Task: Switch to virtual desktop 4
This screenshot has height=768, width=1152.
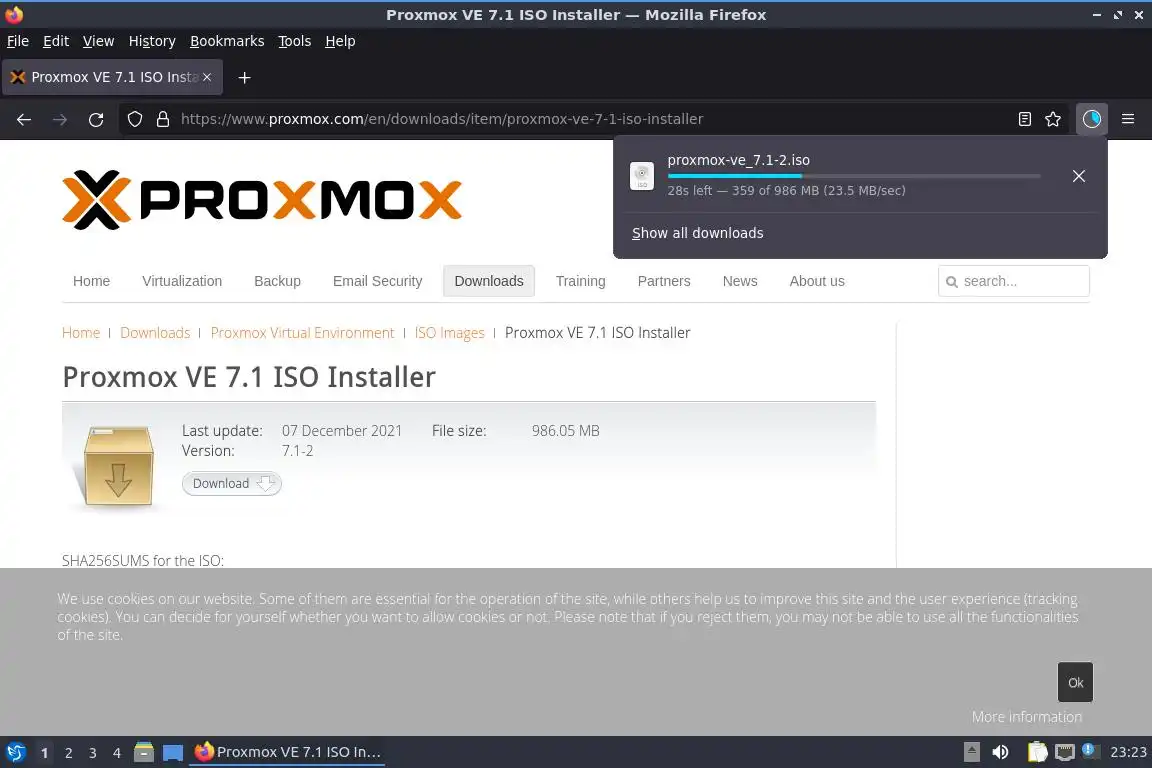Action: click(x=117, y=753)
